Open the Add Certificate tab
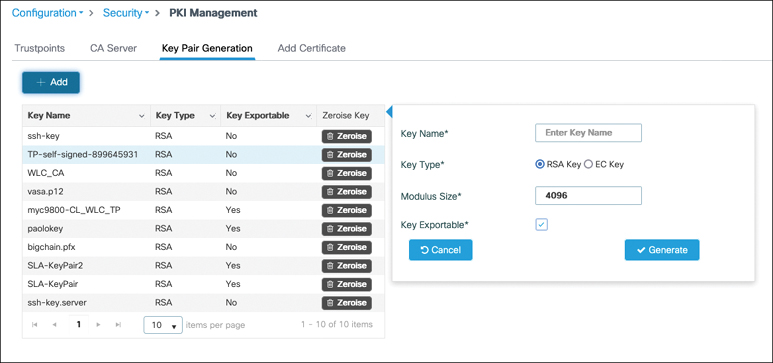This screenshot has width=773, height=363. (312, 48)
